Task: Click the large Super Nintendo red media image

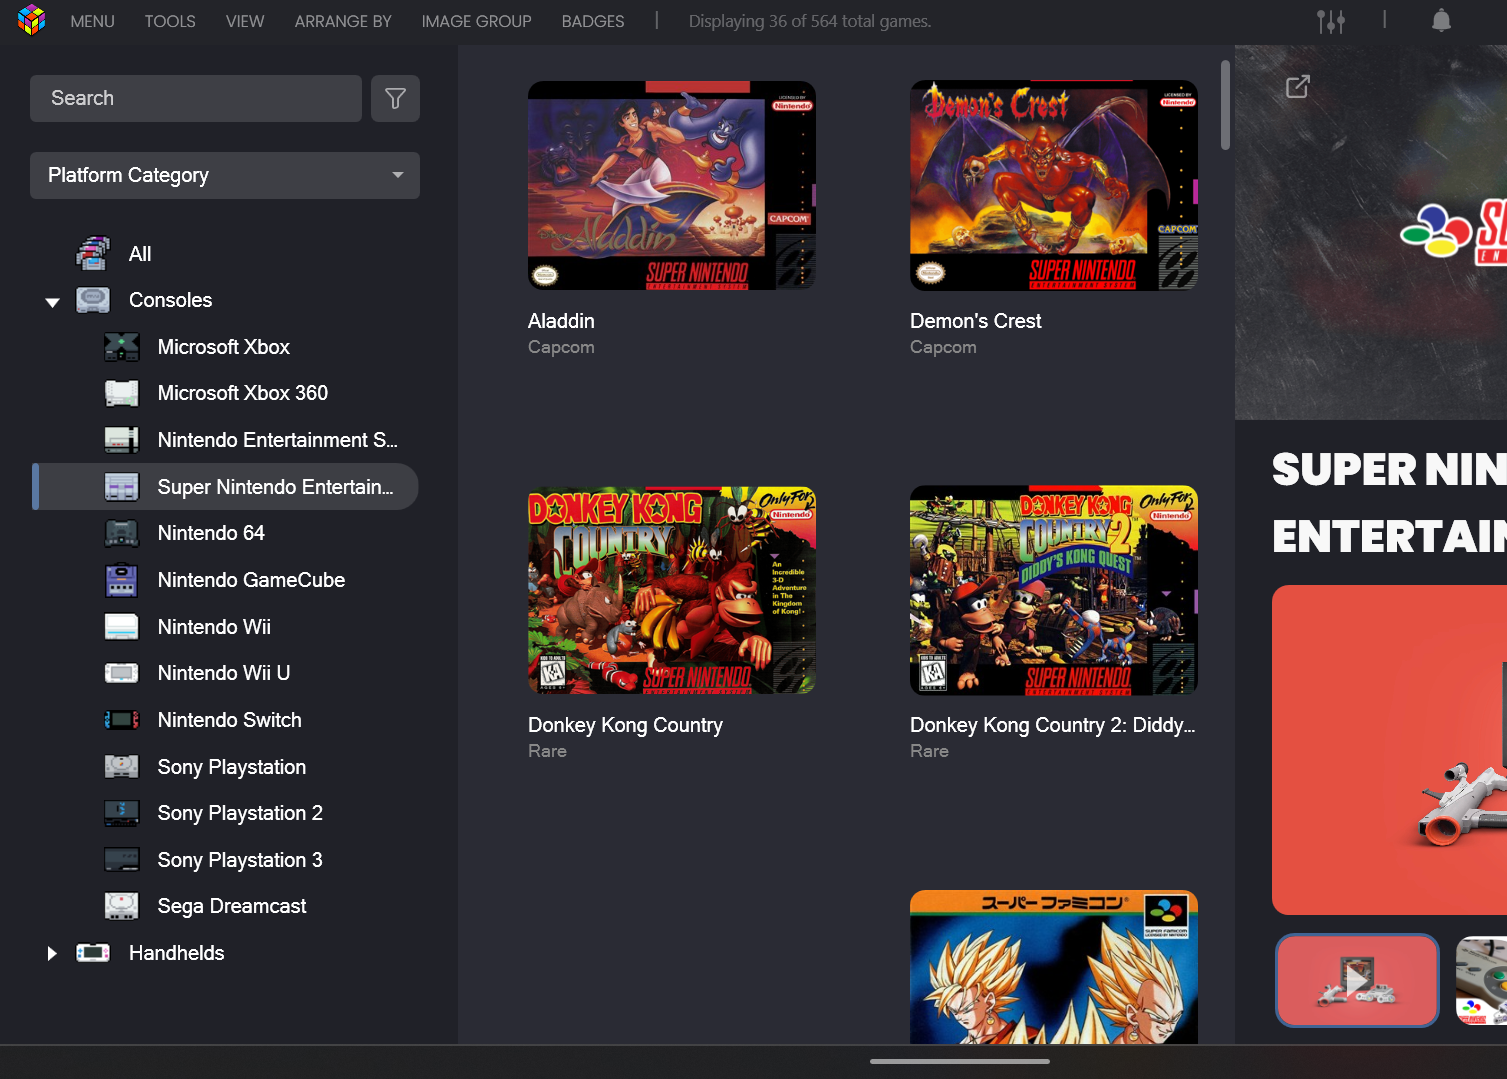Action: (x=1389, y=750)
